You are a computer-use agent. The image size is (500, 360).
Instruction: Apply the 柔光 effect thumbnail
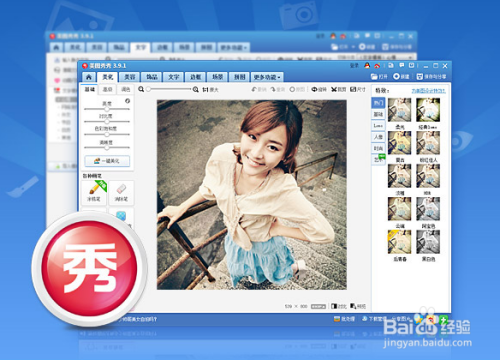tap(399, 110)
